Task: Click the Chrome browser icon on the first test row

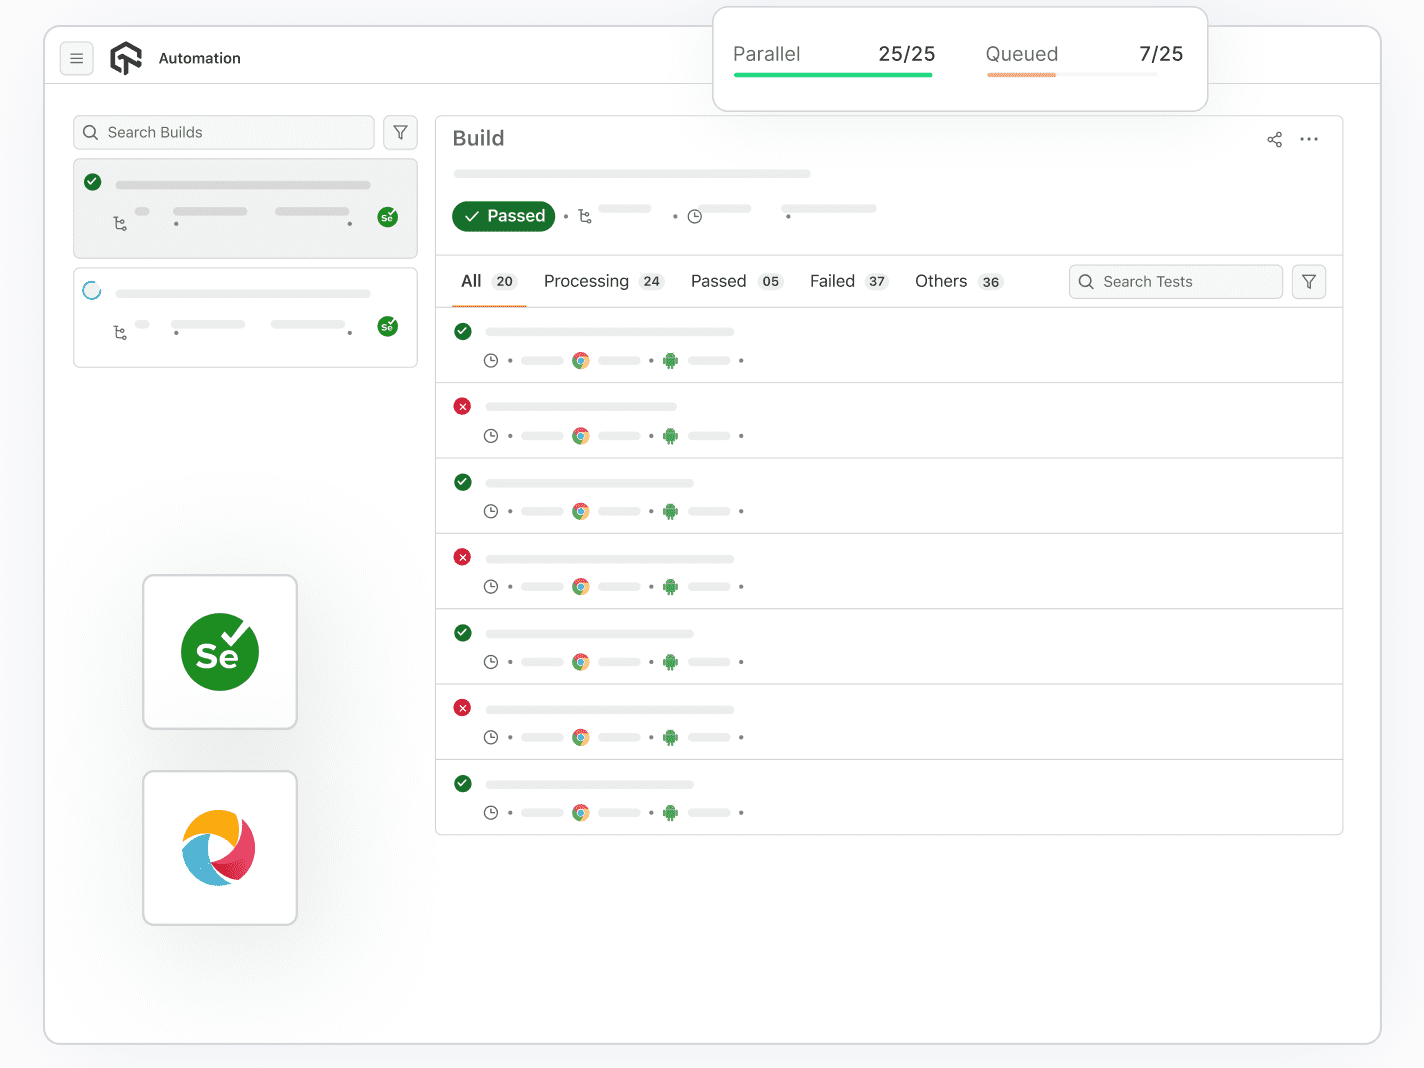Action: pos(581,360)
